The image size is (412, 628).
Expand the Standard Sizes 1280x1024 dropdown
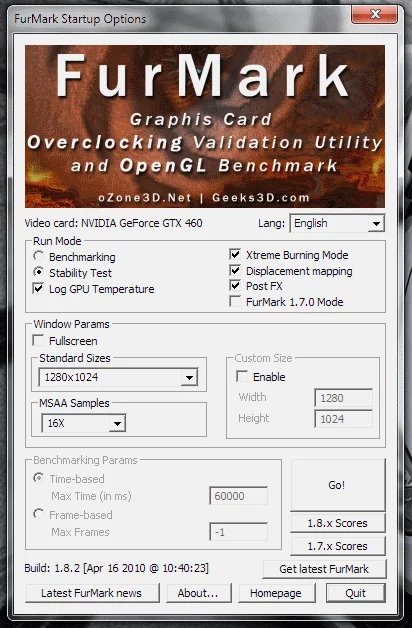[118, 377]
